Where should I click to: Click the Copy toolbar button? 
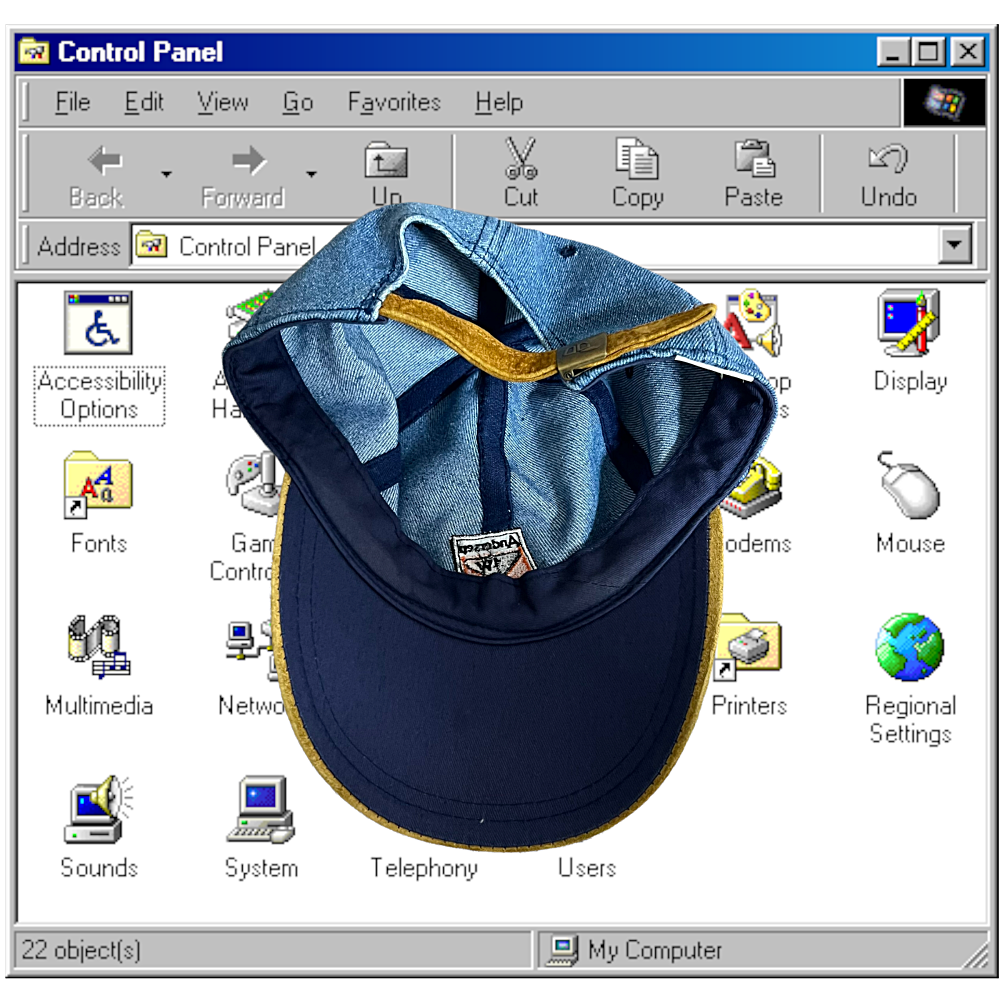[637, 172]
